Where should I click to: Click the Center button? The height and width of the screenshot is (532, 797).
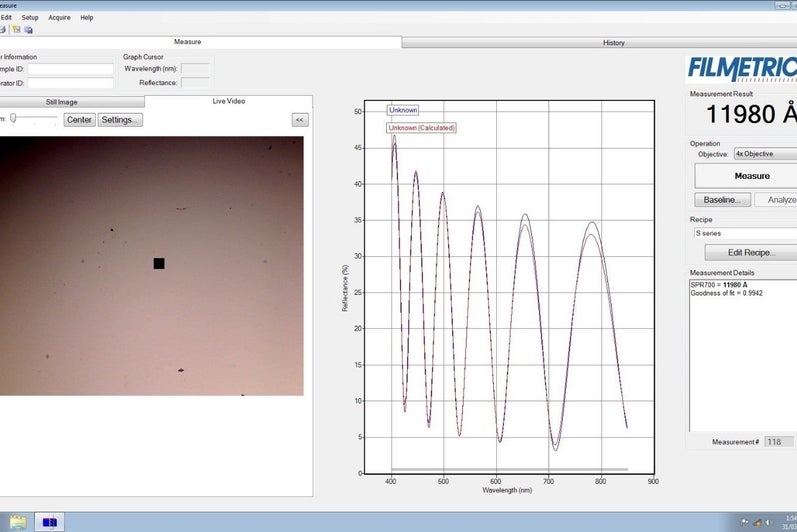(x=79, y=119)
